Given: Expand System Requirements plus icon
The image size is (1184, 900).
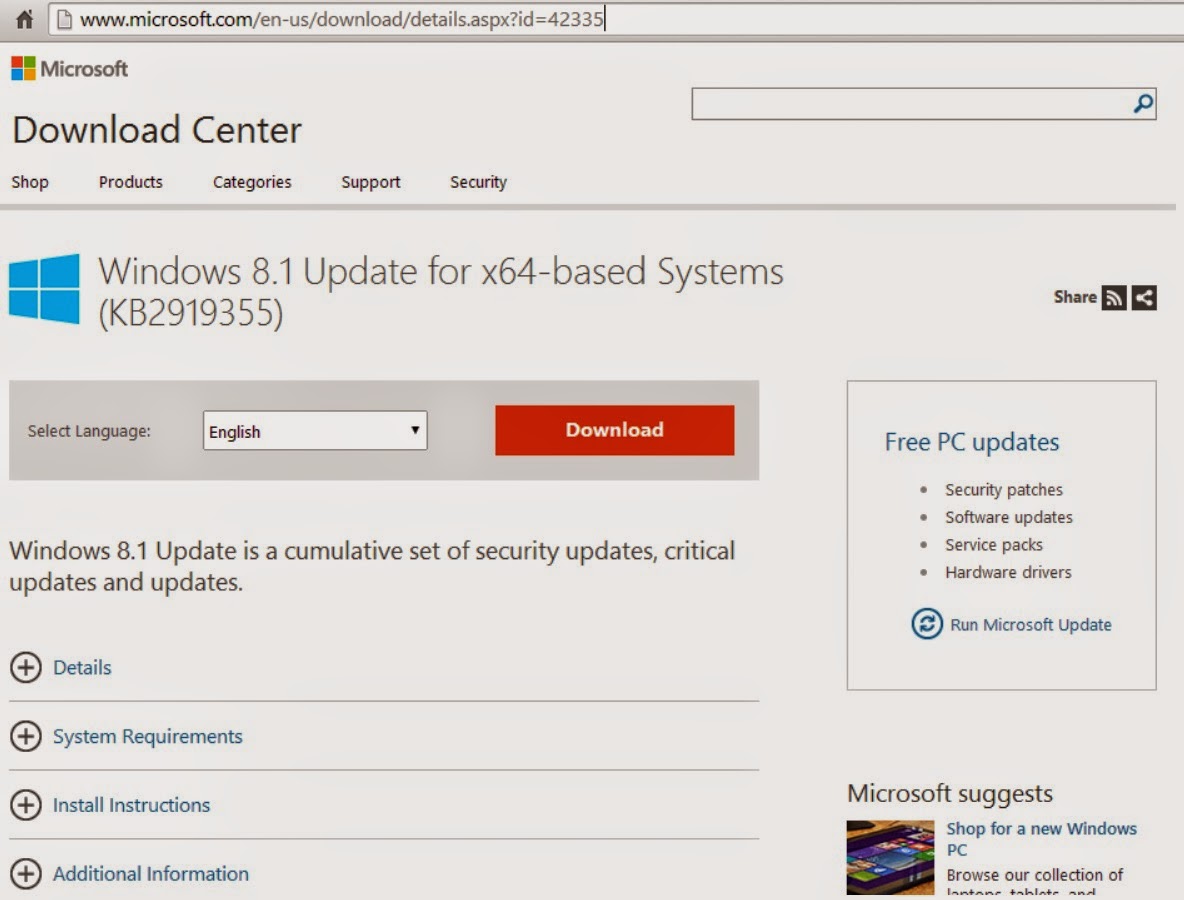Looking at the screenshot, I should tap(26, 736).
